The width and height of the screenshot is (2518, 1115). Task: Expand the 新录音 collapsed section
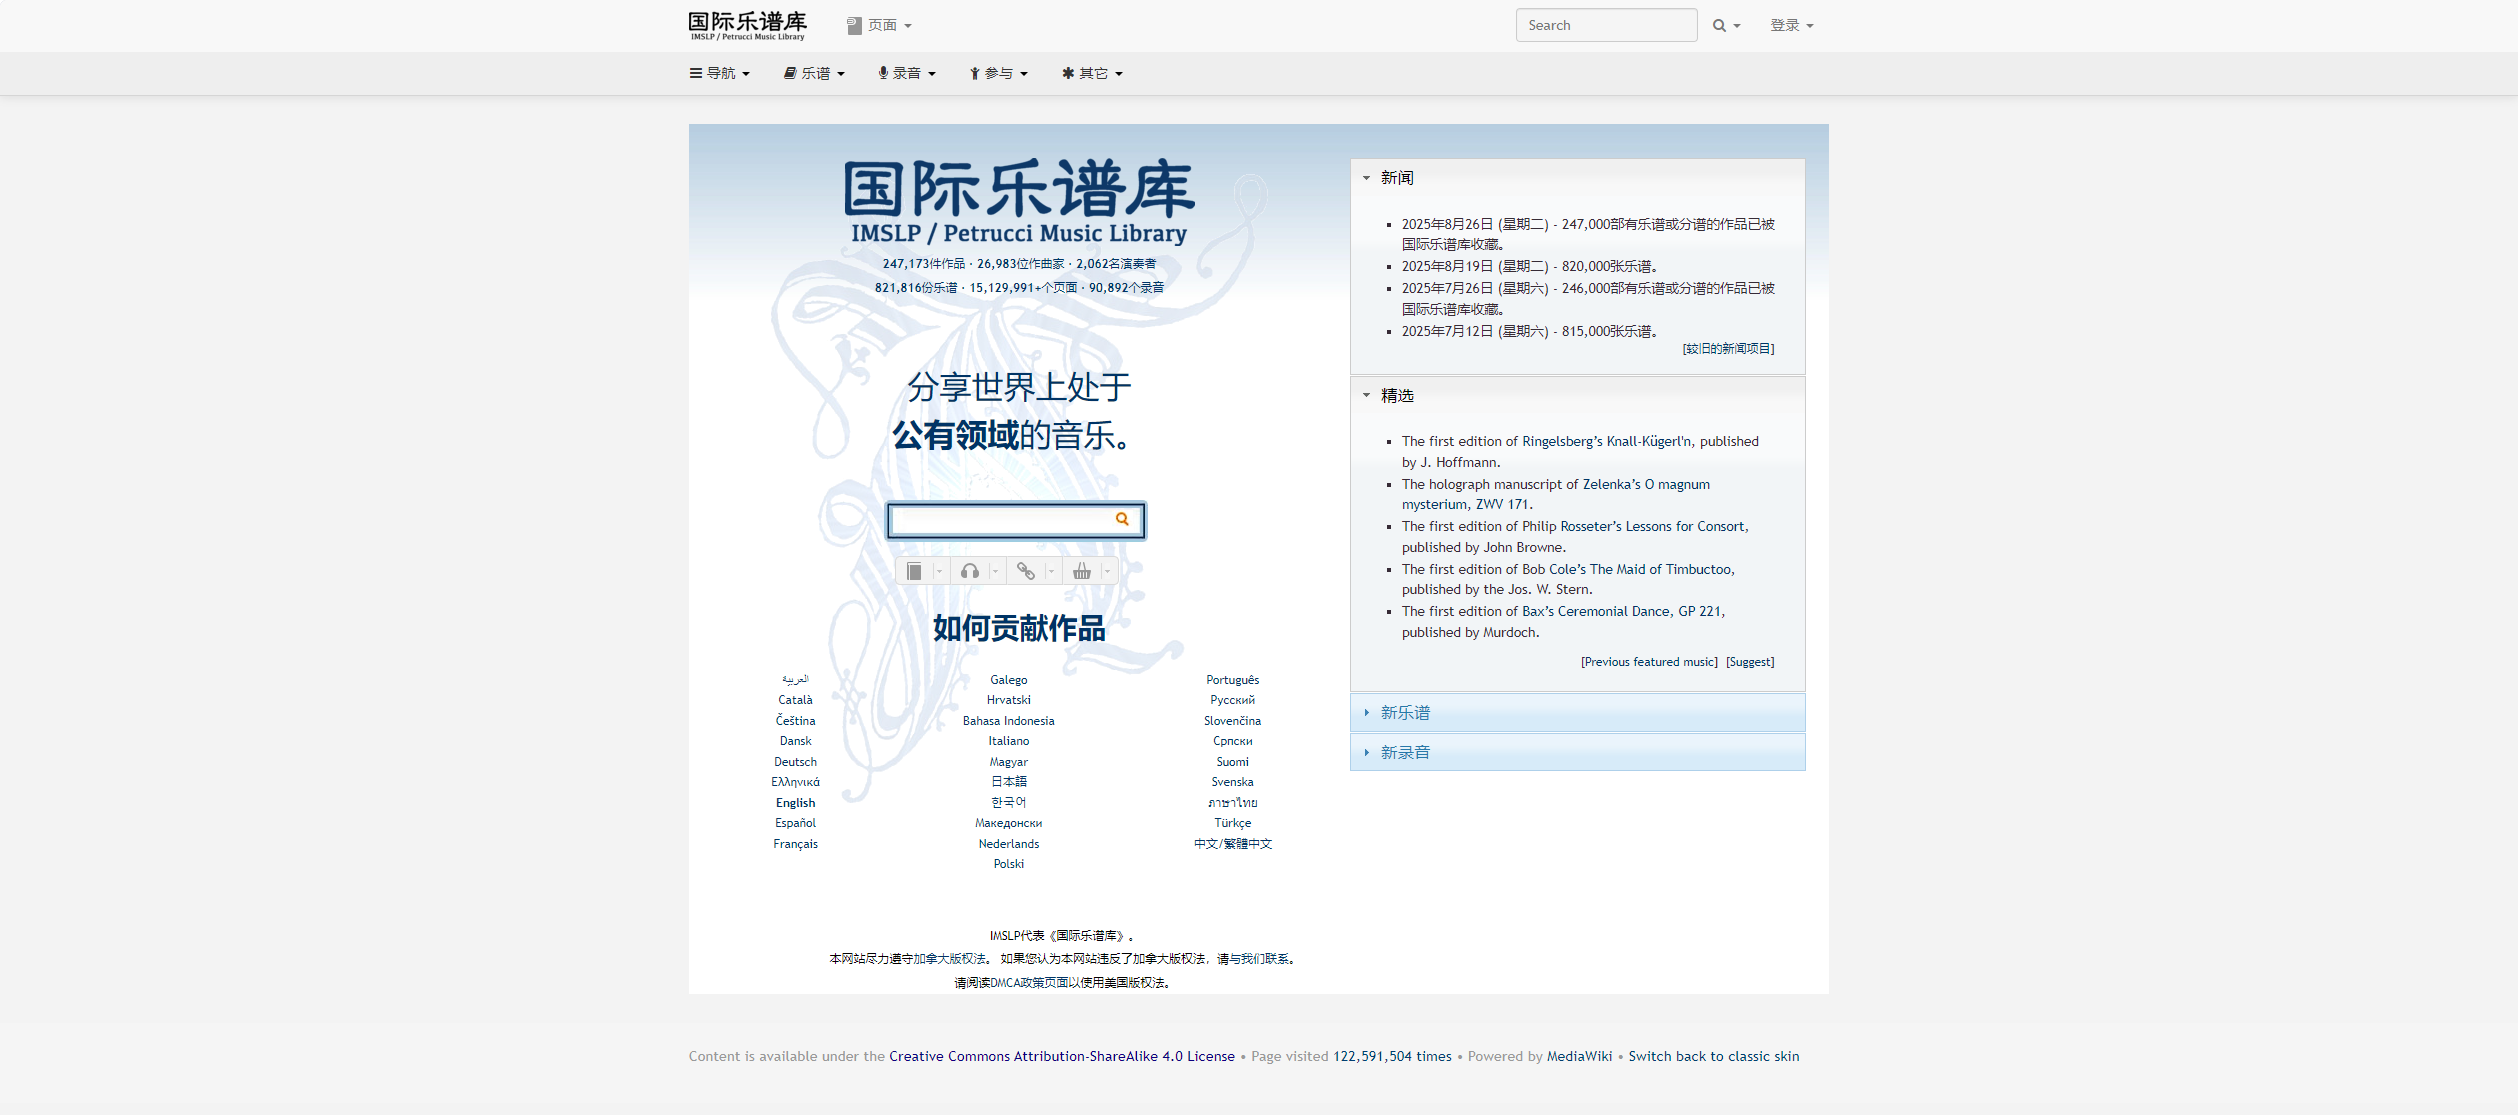[1403, 752]
